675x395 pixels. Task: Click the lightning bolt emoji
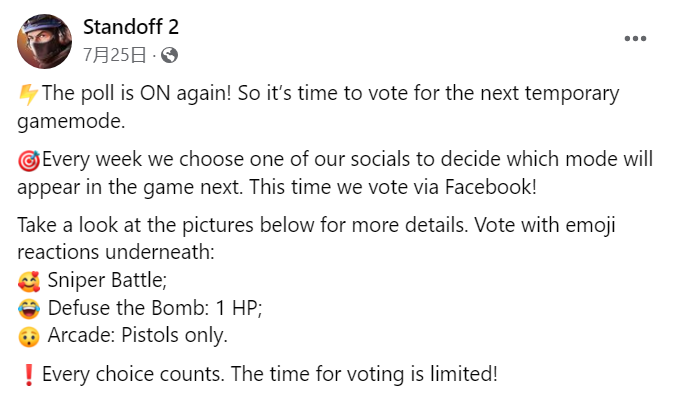point(28,94)
